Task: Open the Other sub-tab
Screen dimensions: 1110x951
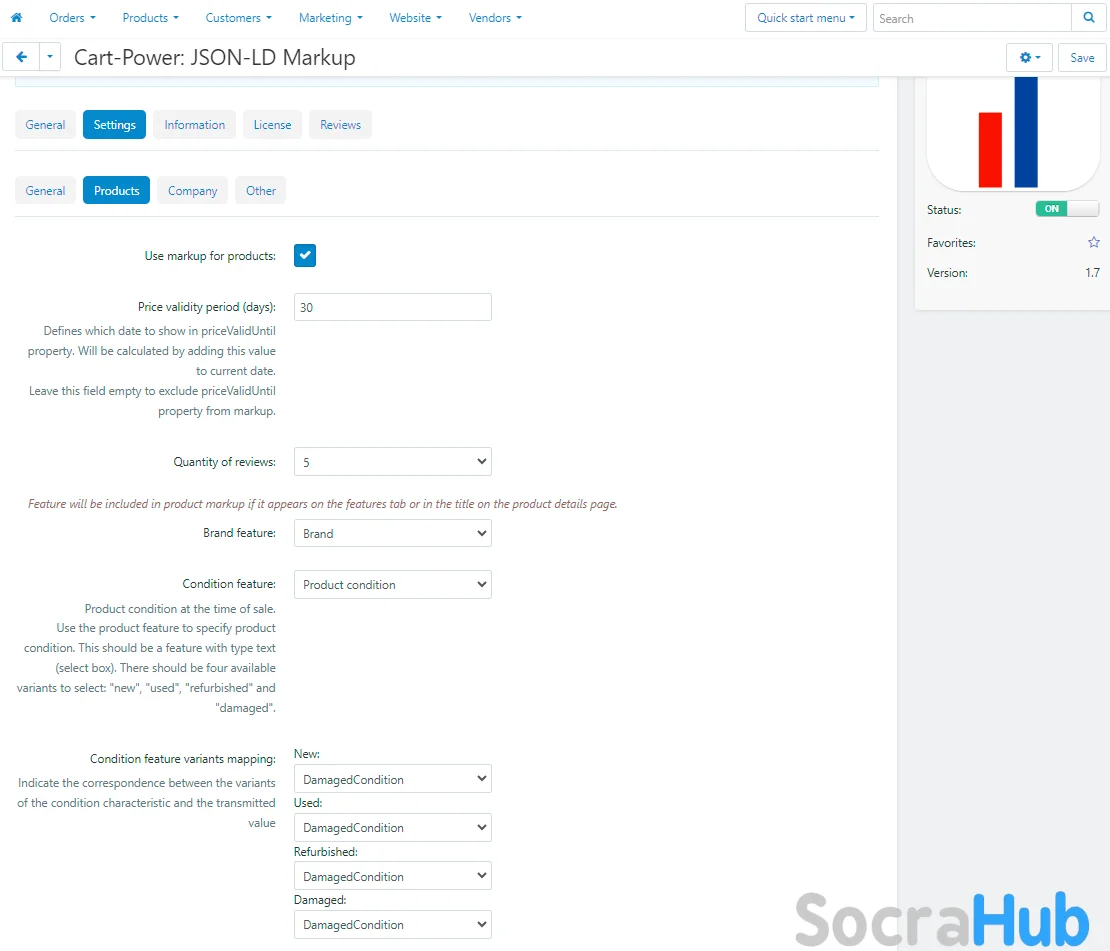Action: (x=261, y=190)
